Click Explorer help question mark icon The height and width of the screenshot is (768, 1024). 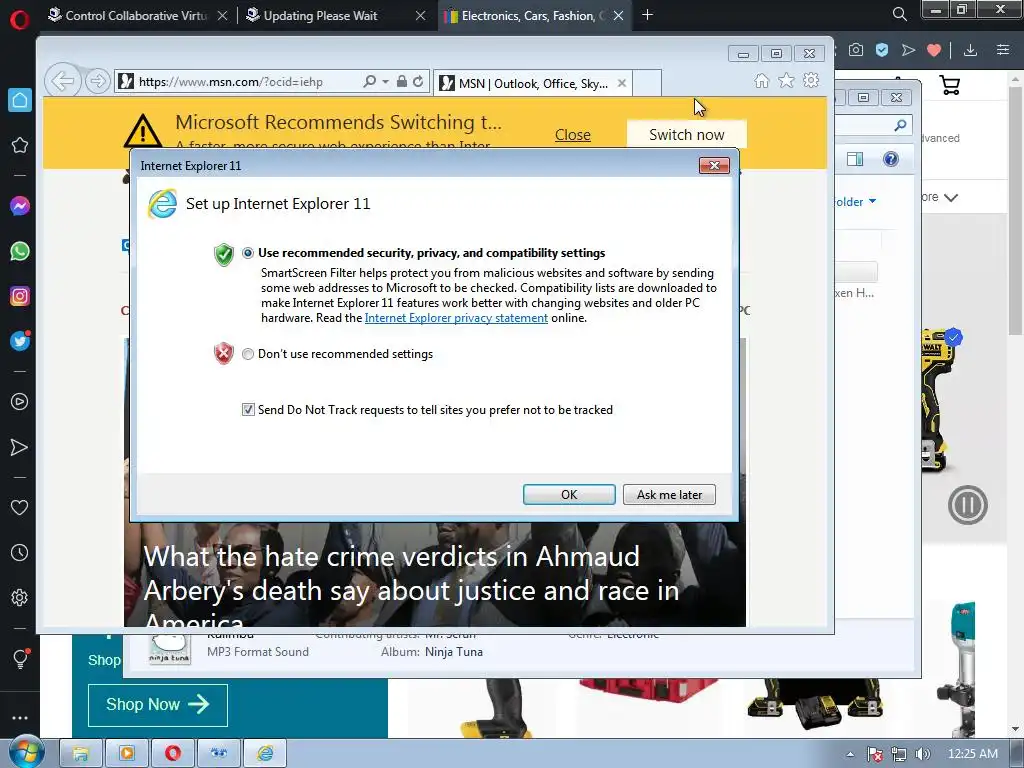pyautogui.click(x=890, y=159)
